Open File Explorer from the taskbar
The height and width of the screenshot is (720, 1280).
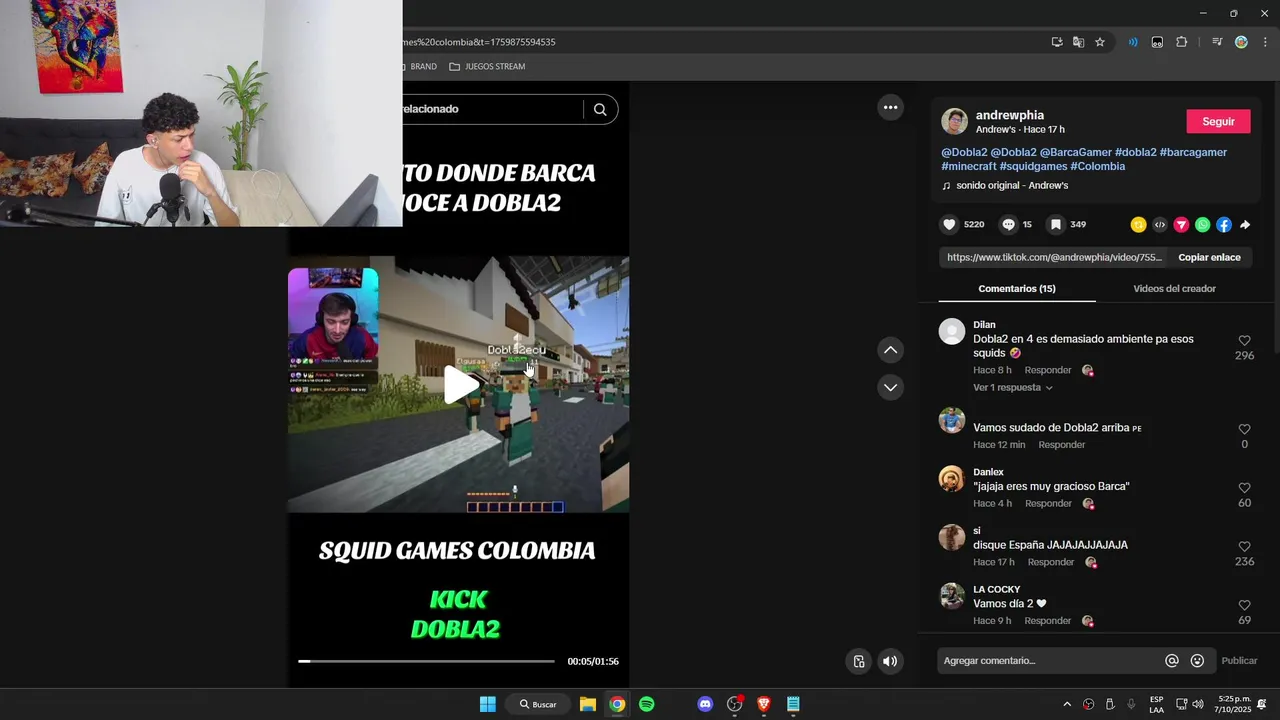pos(588,704)
